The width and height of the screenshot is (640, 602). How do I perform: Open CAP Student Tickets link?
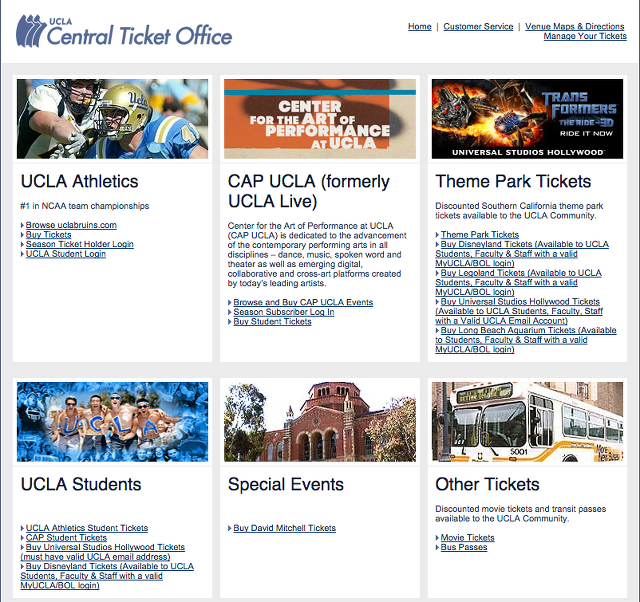pos(66,538)
